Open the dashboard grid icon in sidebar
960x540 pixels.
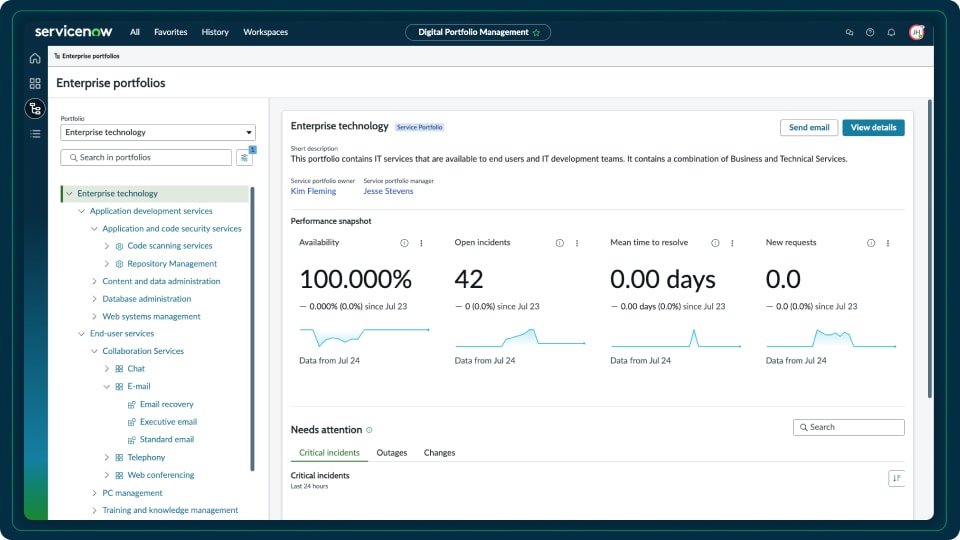click(x=35, y=83)
